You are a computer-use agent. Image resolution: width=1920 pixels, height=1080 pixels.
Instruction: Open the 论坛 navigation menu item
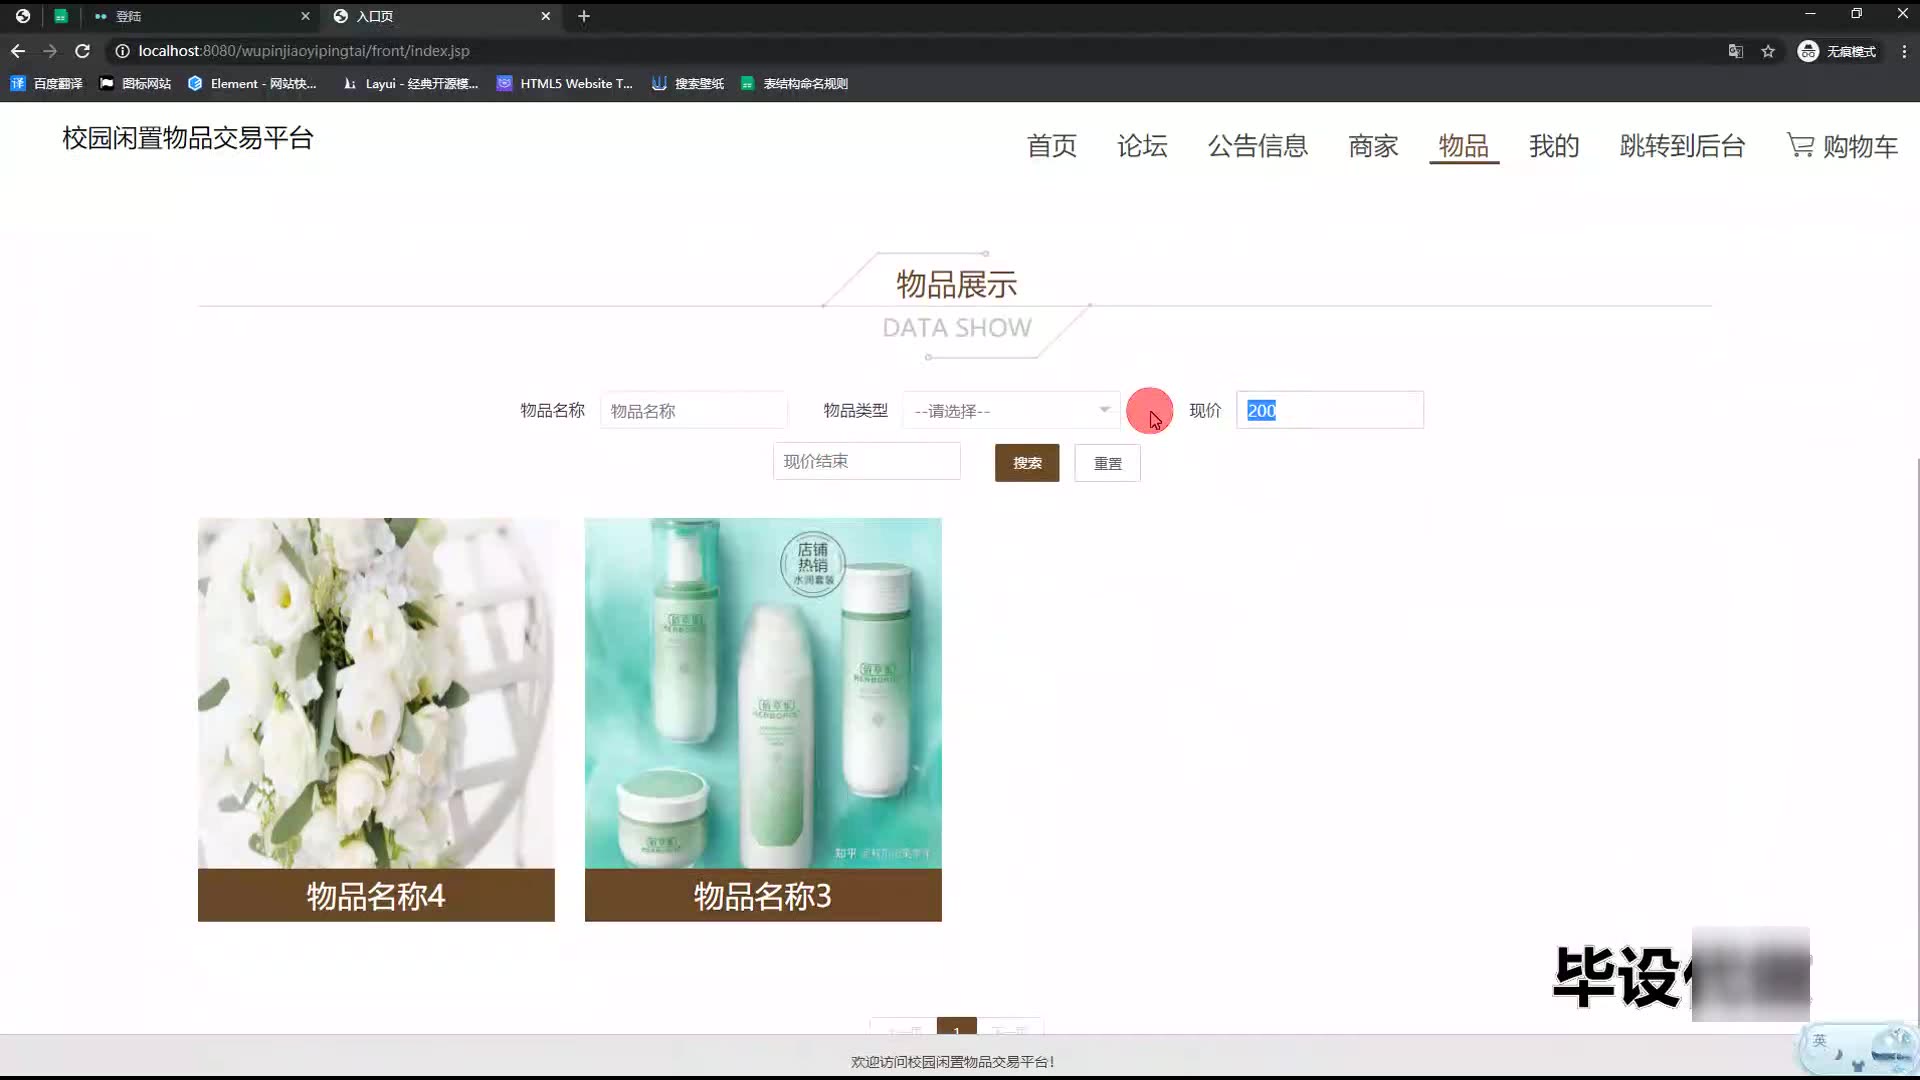tap(1142, 146)
